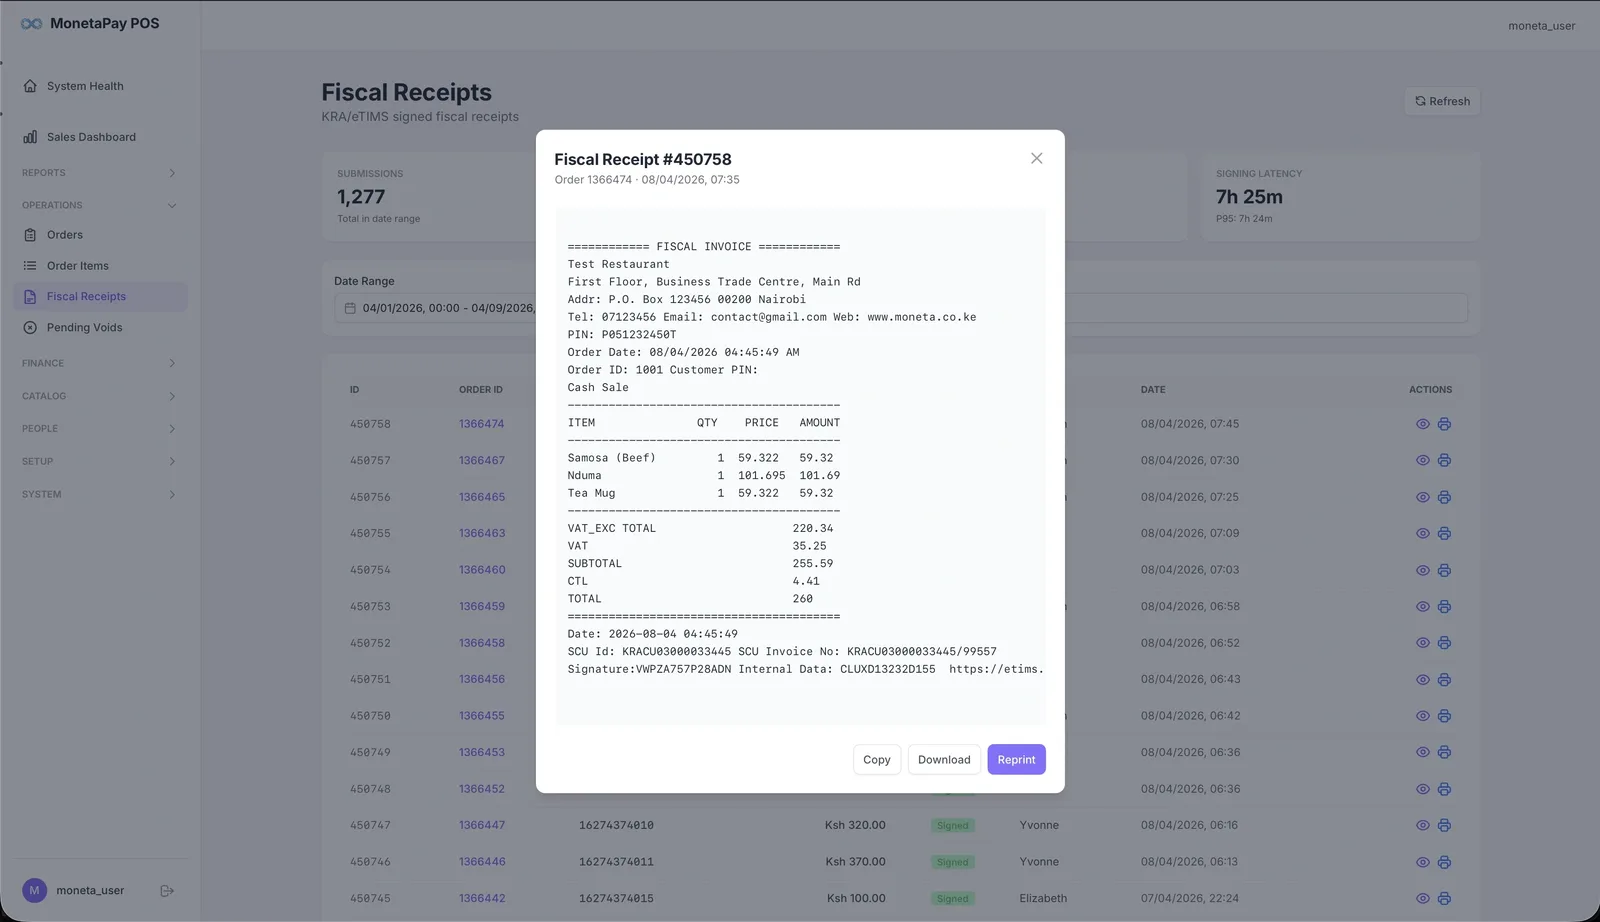Print receipt 450749 using printer icon
Screen dimensions: 1600x922
coord(1444,752)
